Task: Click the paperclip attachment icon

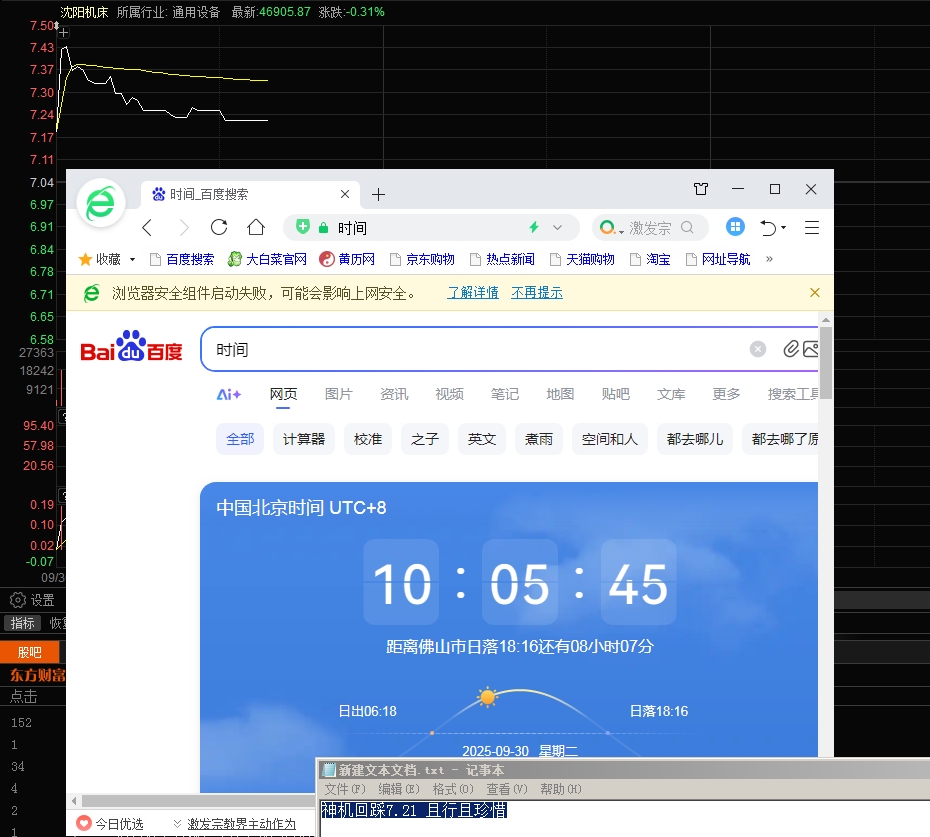Action: coord(790,349)
